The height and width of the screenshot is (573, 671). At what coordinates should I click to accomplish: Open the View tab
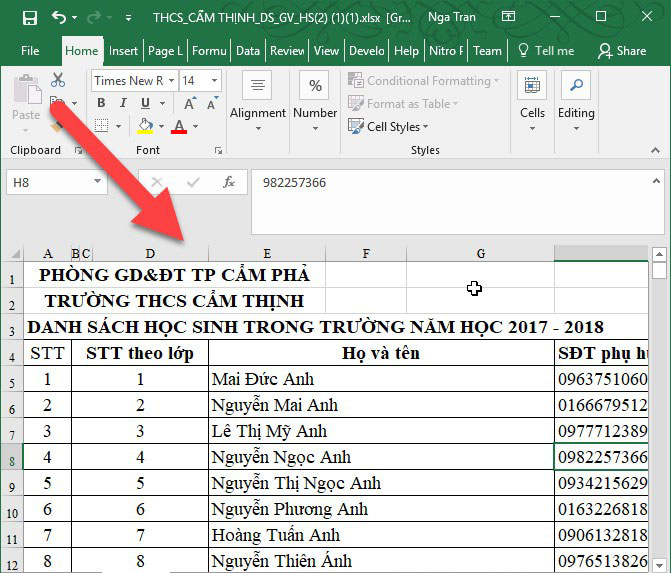(x=326, y=51)
